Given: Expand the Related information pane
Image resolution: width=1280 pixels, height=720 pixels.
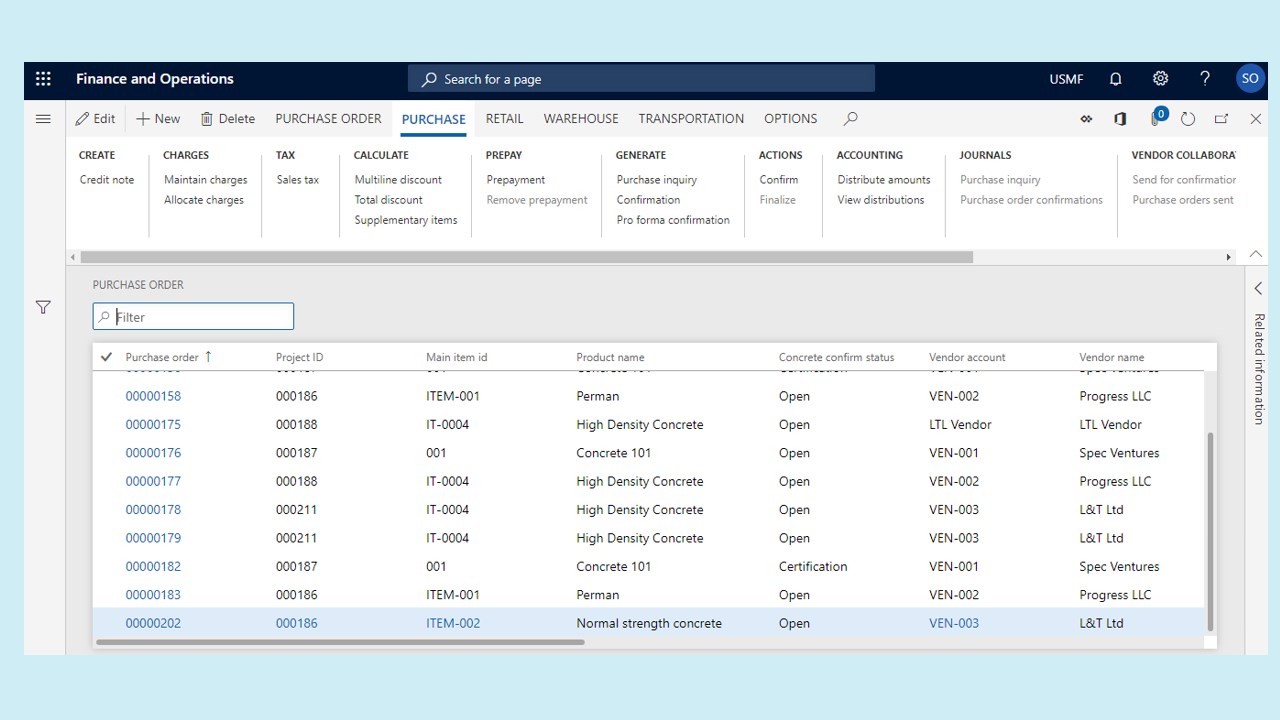Looking at the screenshot, I should tap(1258, 289).
